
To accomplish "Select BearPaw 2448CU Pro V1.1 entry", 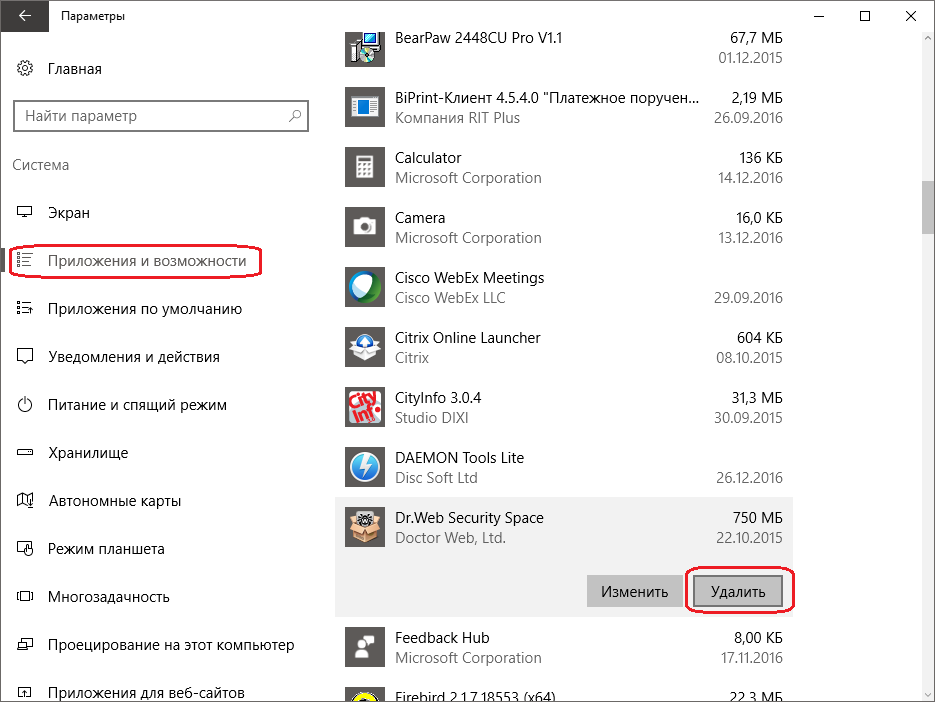I will (x=564, y=48).
